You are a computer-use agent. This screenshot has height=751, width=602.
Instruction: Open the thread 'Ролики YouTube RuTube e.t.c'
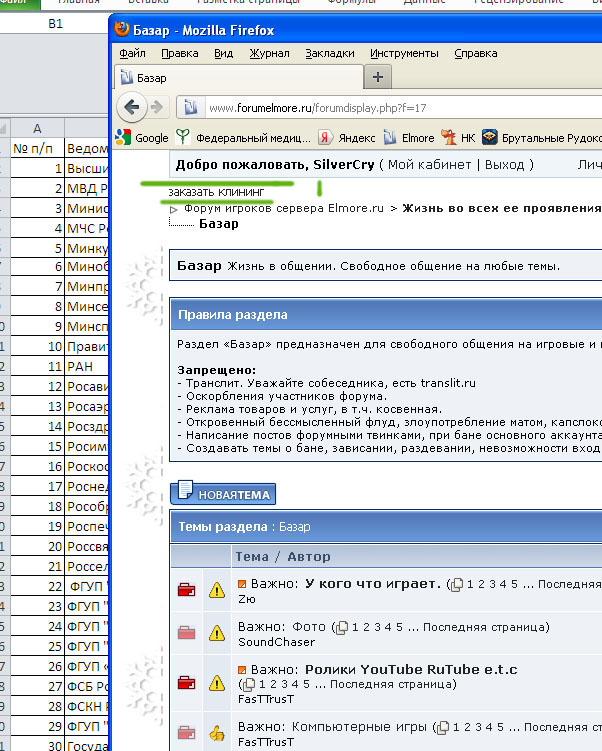411,670
